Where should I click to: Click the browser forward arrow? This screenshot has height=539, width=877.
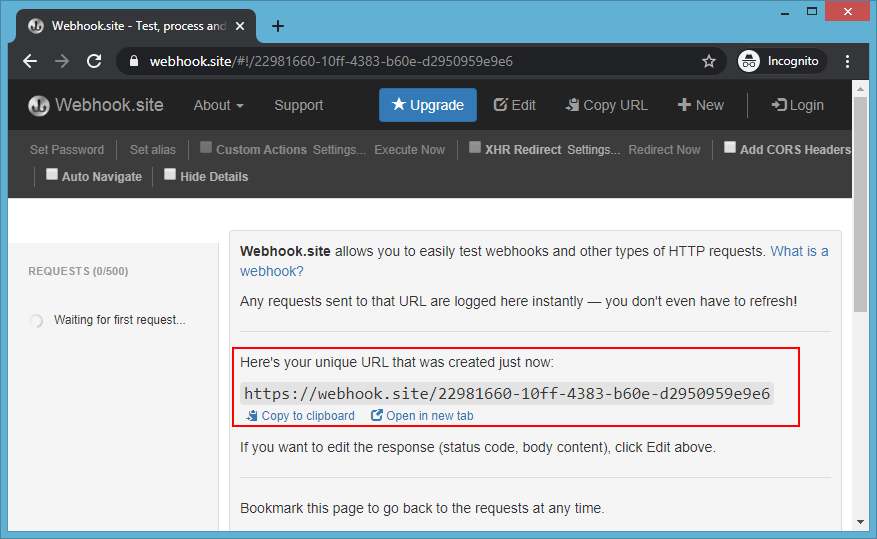coord(62,61)
